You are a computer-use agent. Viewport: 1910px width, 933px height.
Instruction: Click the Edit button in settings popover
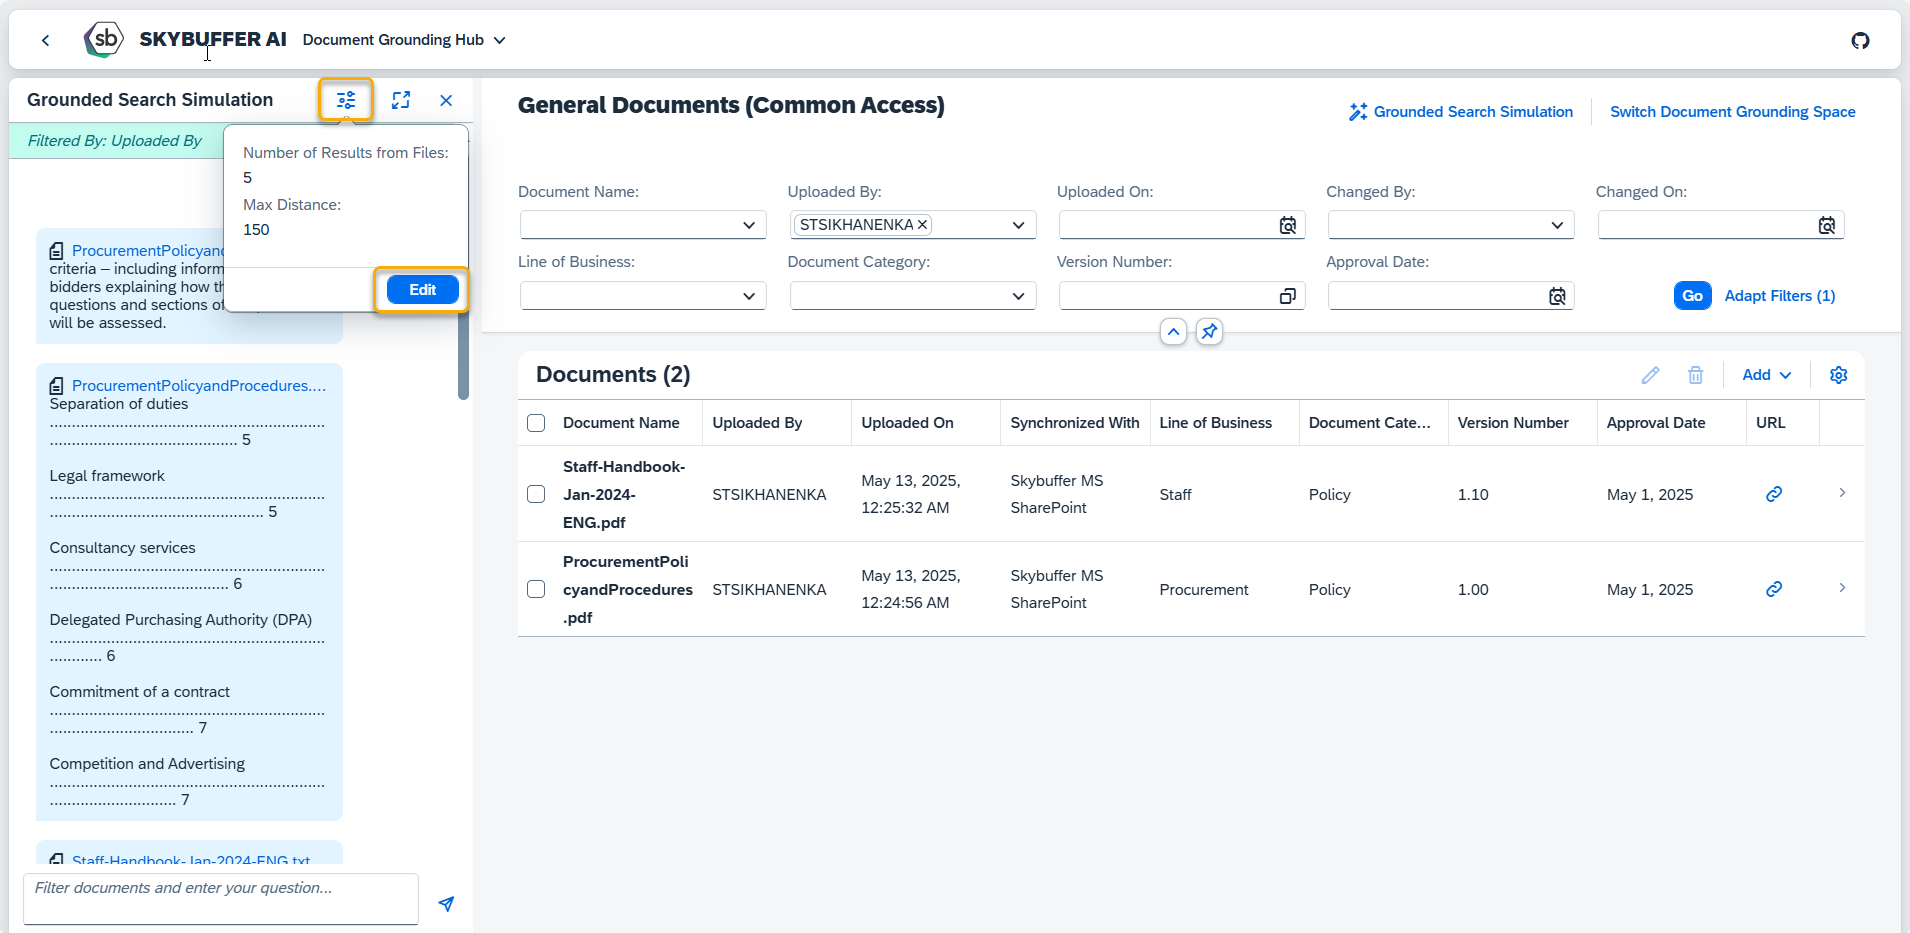pos(422,290)
